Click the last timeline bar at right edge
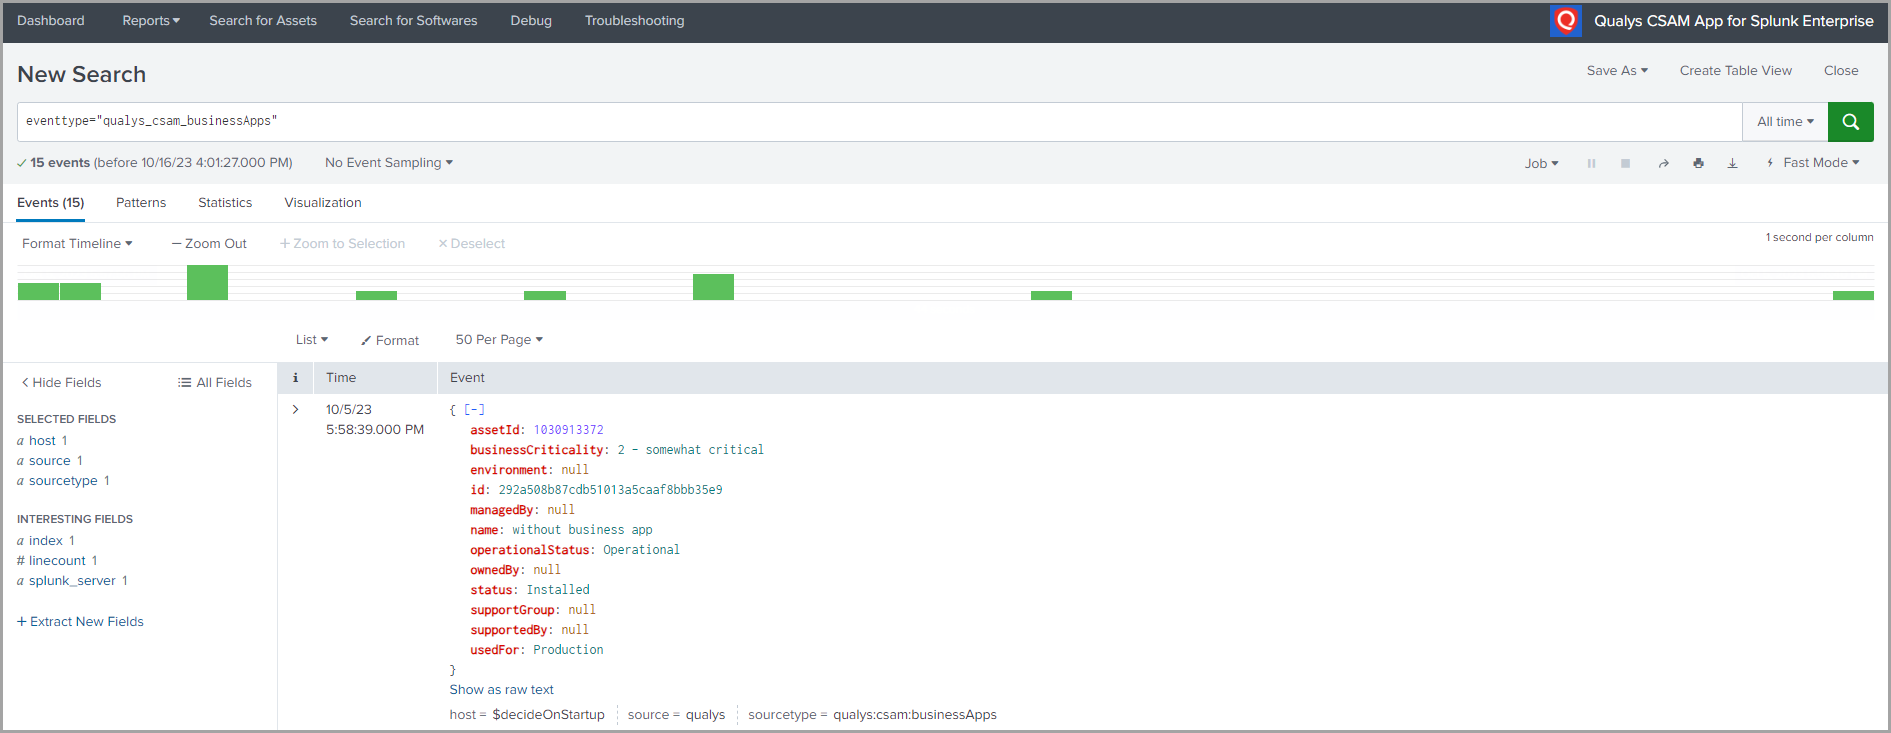This screenshot has width=1891, height=733. (x=1853, y=295)
